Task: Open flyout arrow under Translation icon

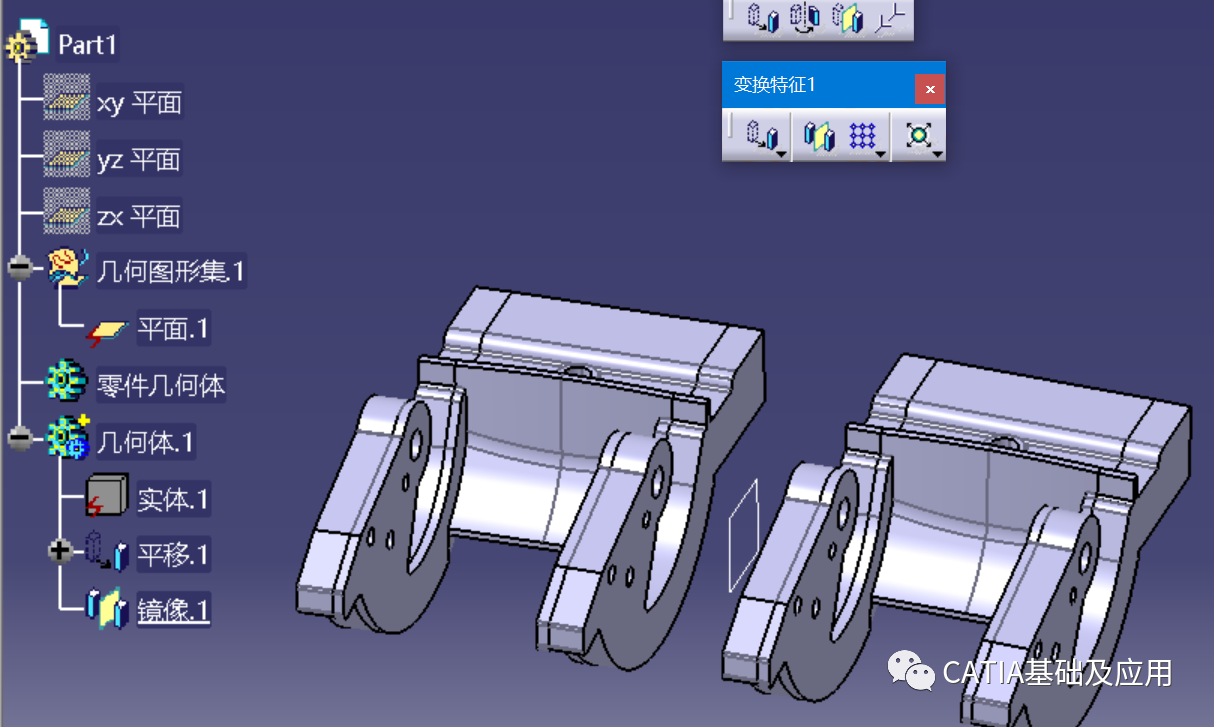Action: coord(781,154)
